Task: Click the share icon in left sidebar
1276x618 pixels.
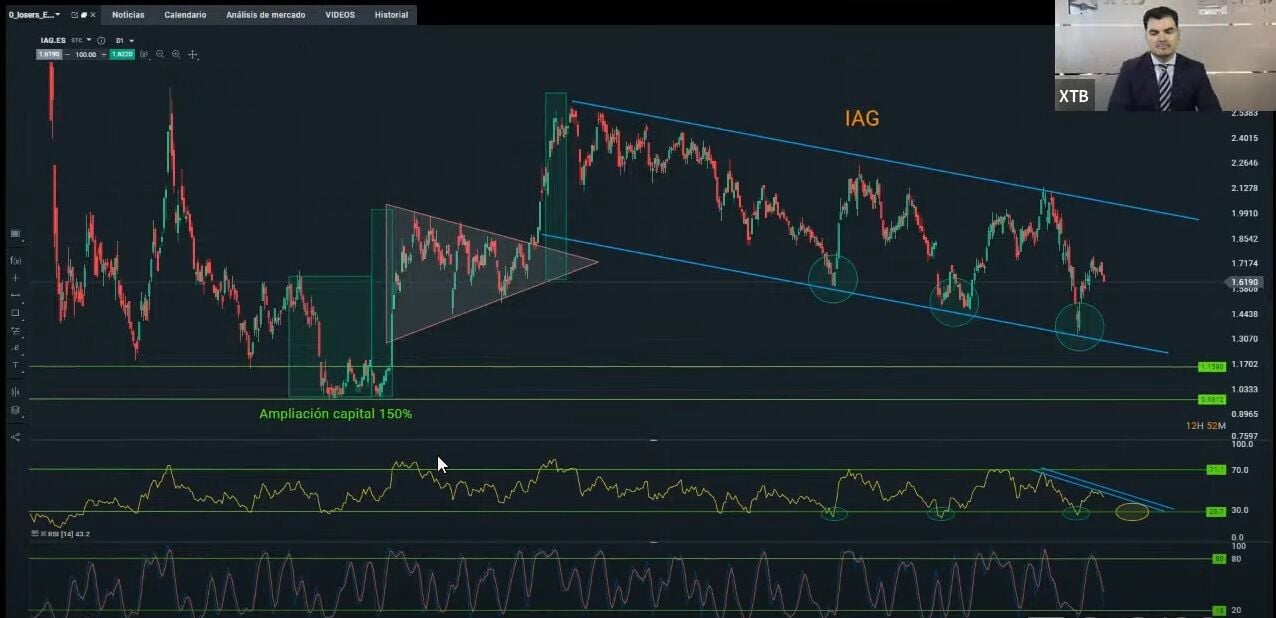Action: (15, 437)
